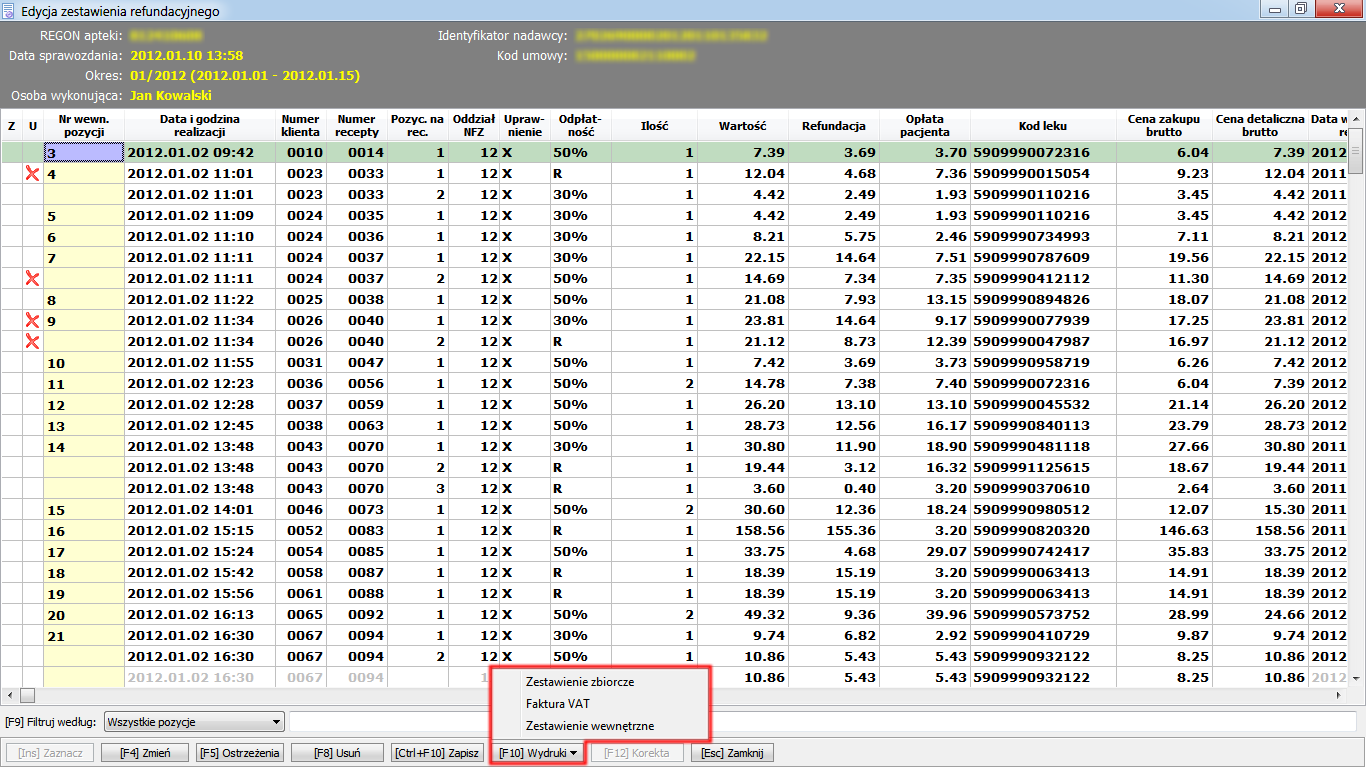The height and width of the screenshot is (768, 1366).
Task: Click the [F8] Usuń button
Action: tap(336, 753)
